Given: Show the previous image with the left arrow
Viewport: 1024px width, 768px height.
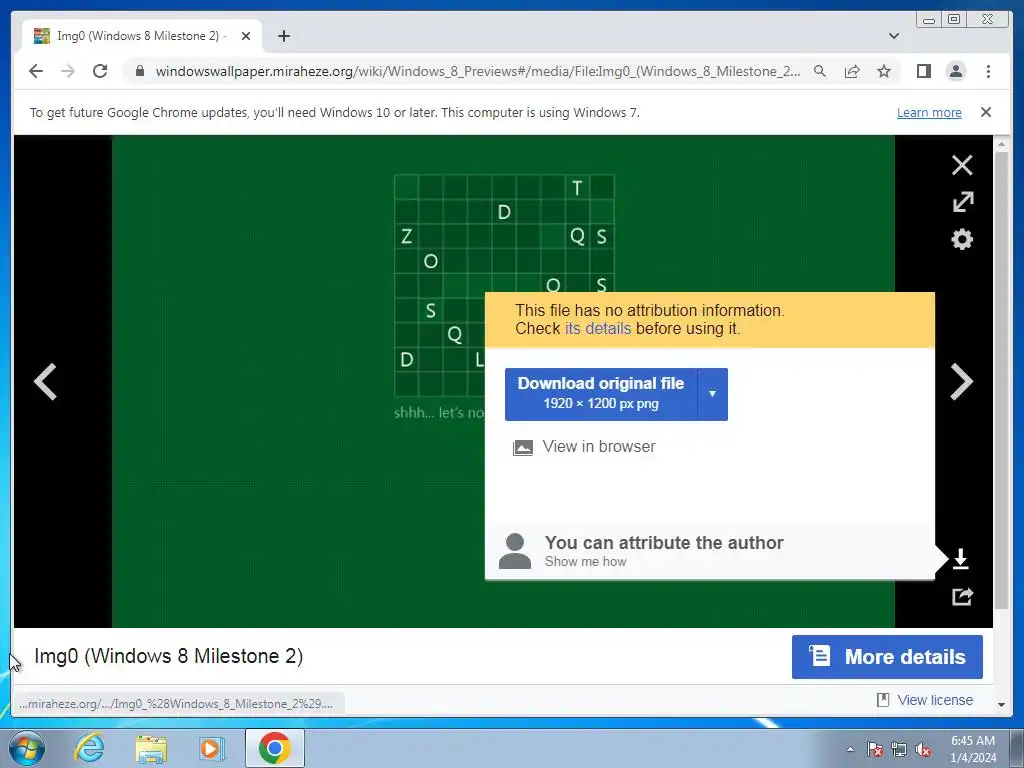Looking at the screenshot, I should pyautogui.click(x=45, y=381).
